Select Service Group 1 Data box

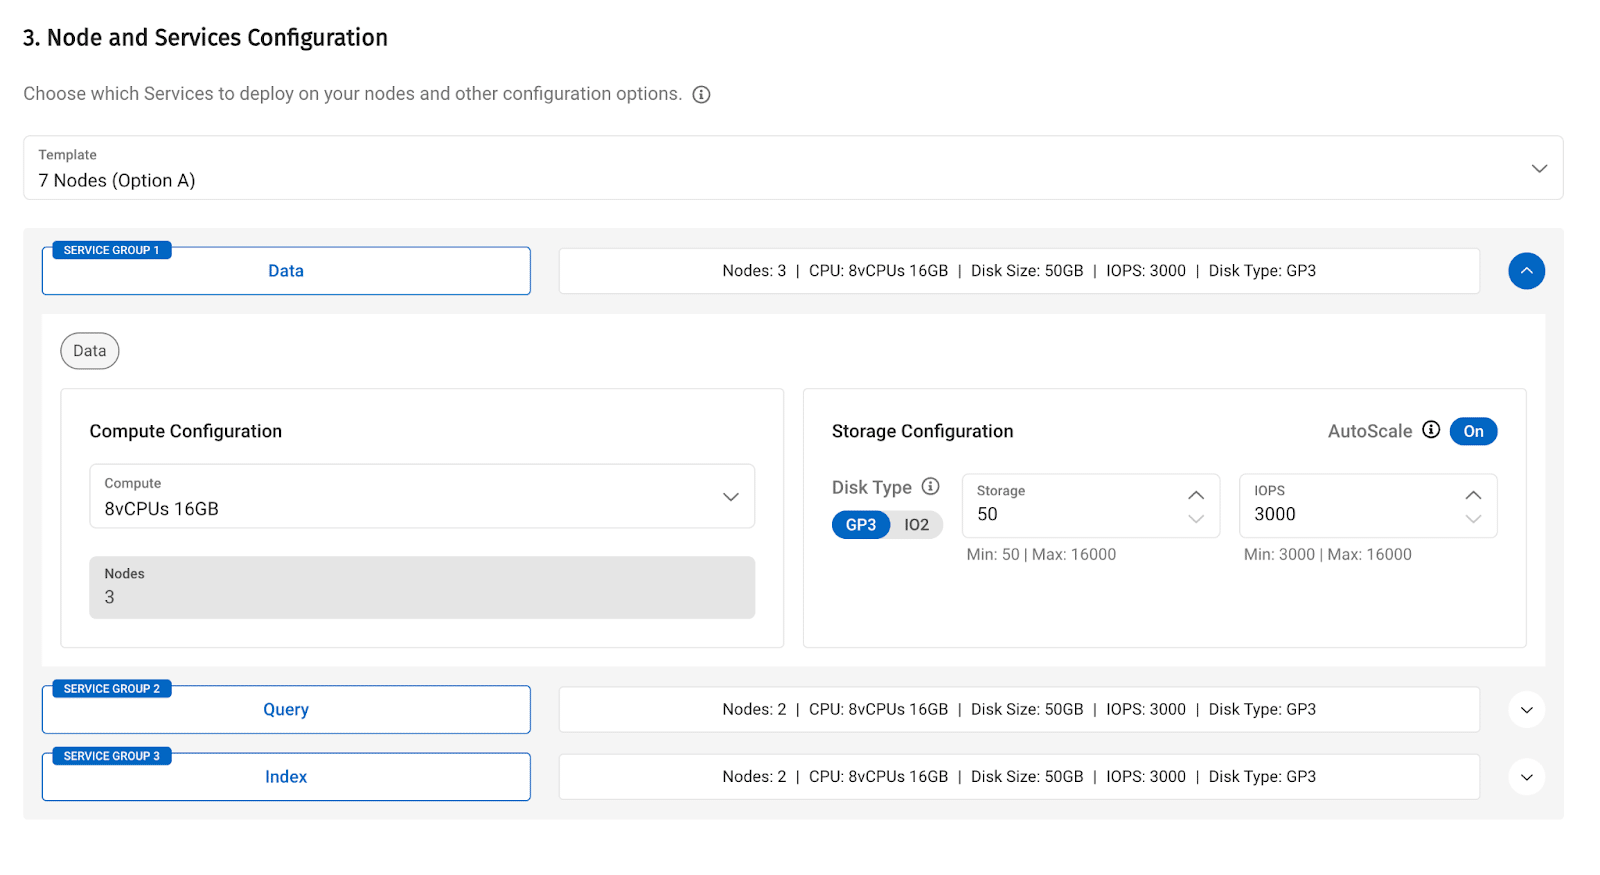click(x=286, y=271)
